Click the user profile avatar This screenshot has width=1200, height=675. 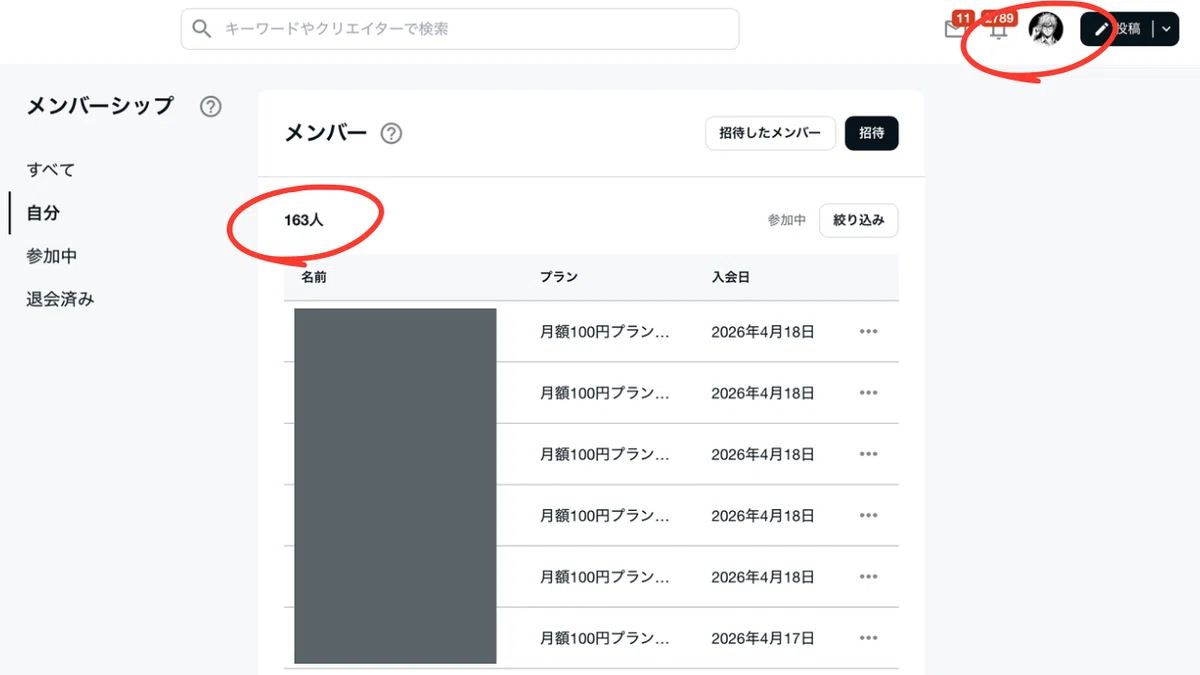tap(1046, 28)
